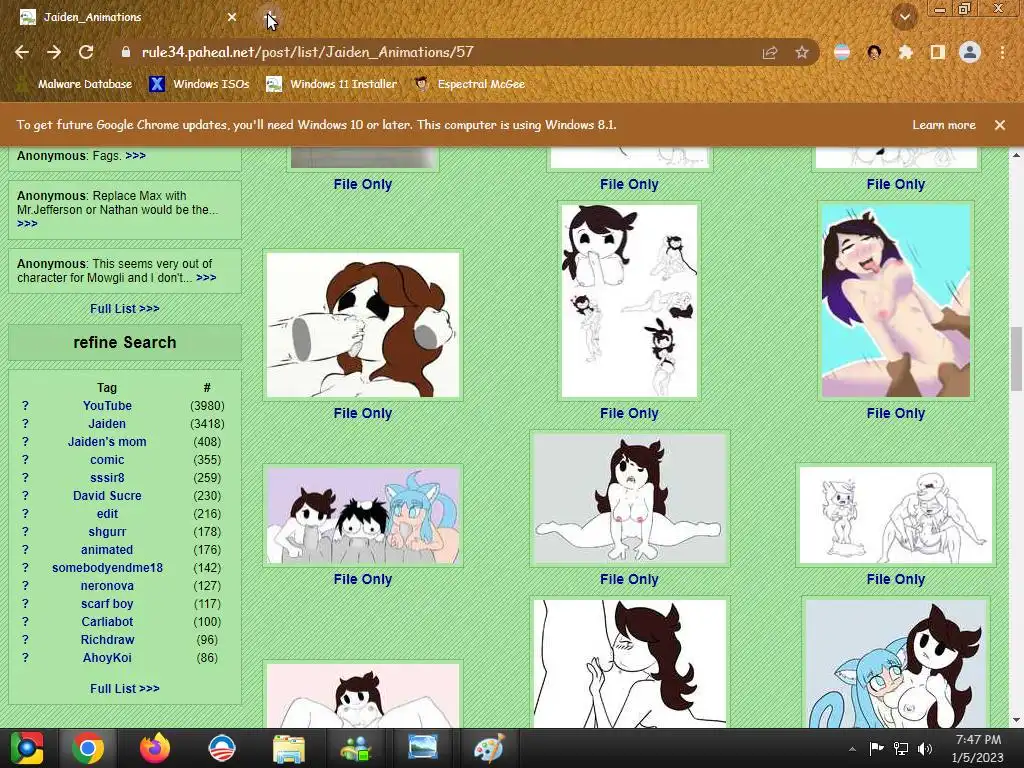The height and width of the screenshot is (768, 1024).
Task: Open the Windows 11 Installer bookmark
Action: [x=331, y=84]
